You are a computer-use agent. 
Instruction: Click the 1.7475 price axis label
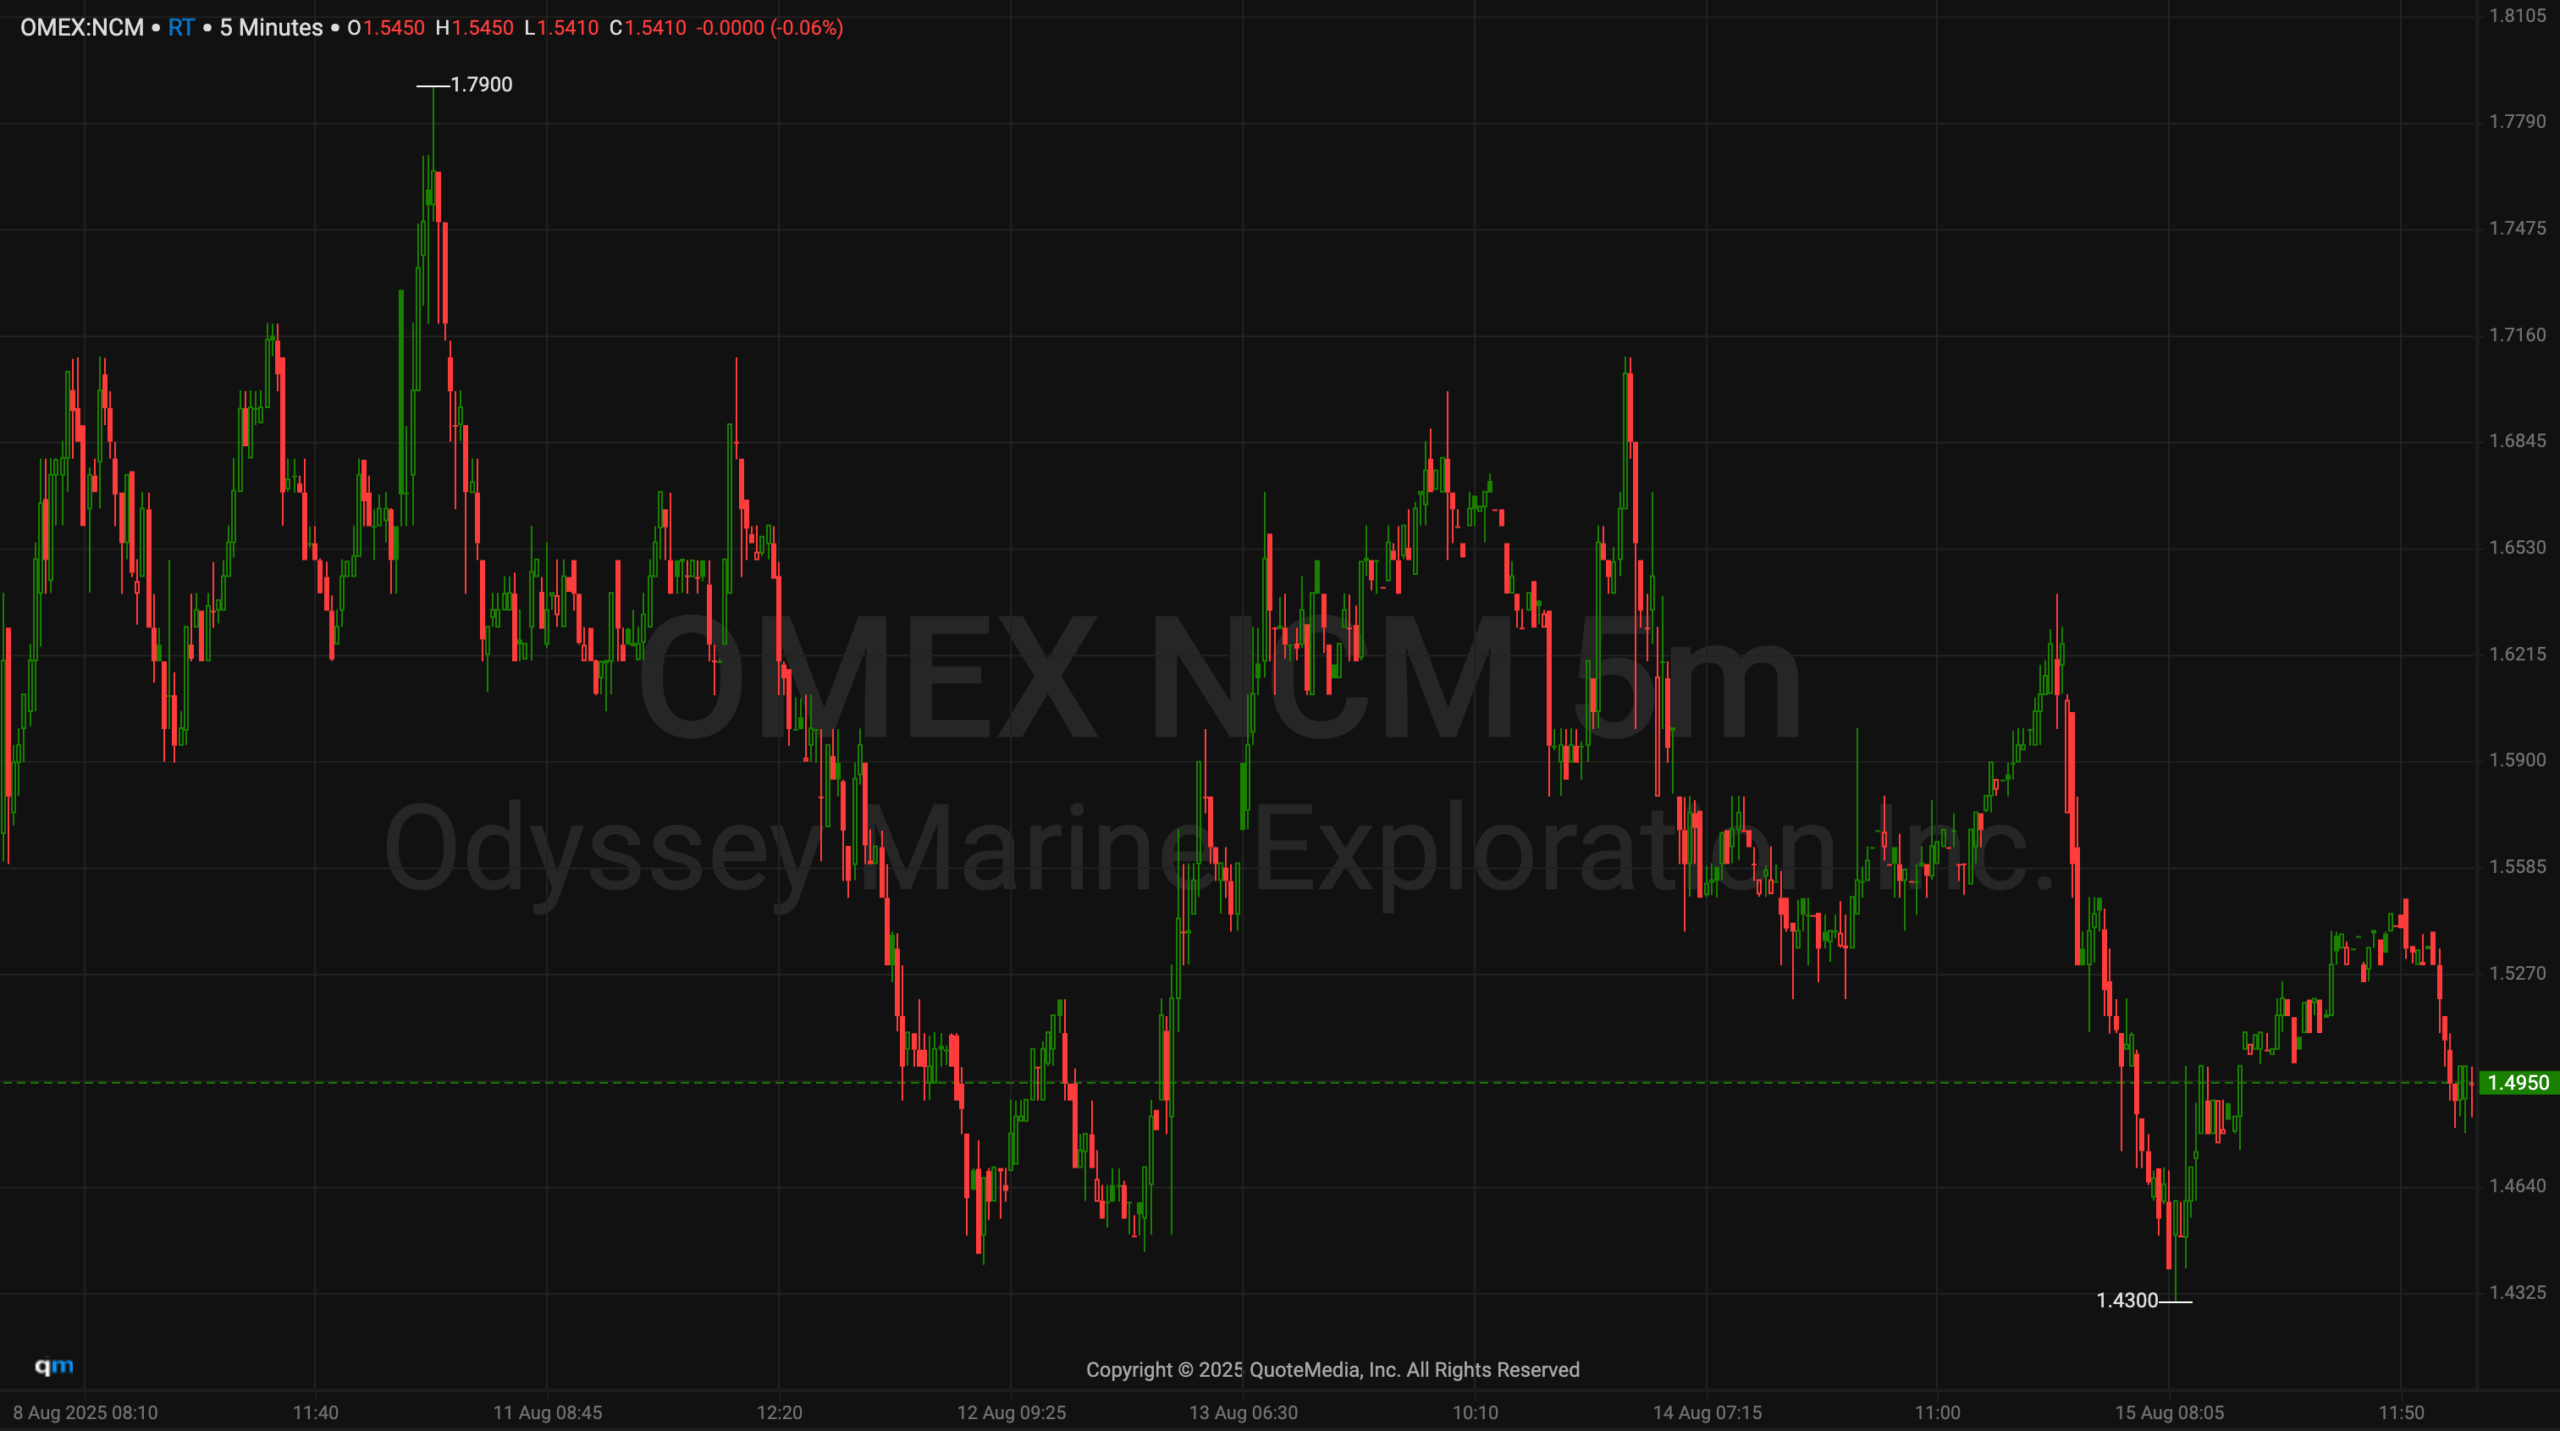point(2517,228)
